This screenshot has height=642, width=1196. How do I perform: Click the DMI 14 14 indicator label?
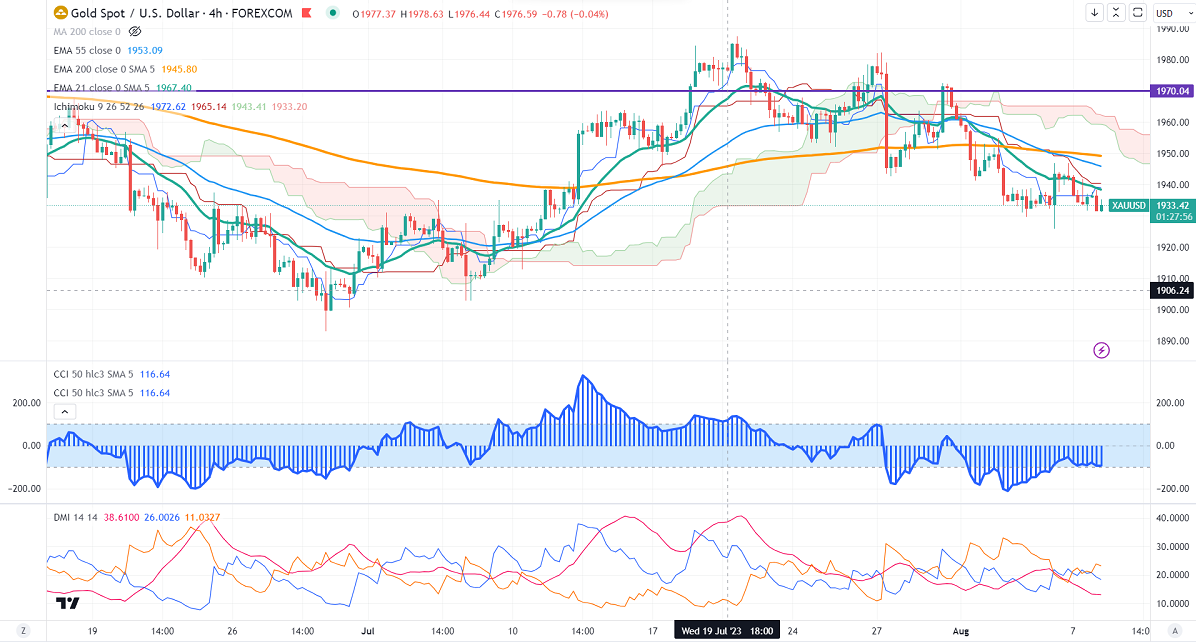76,517
